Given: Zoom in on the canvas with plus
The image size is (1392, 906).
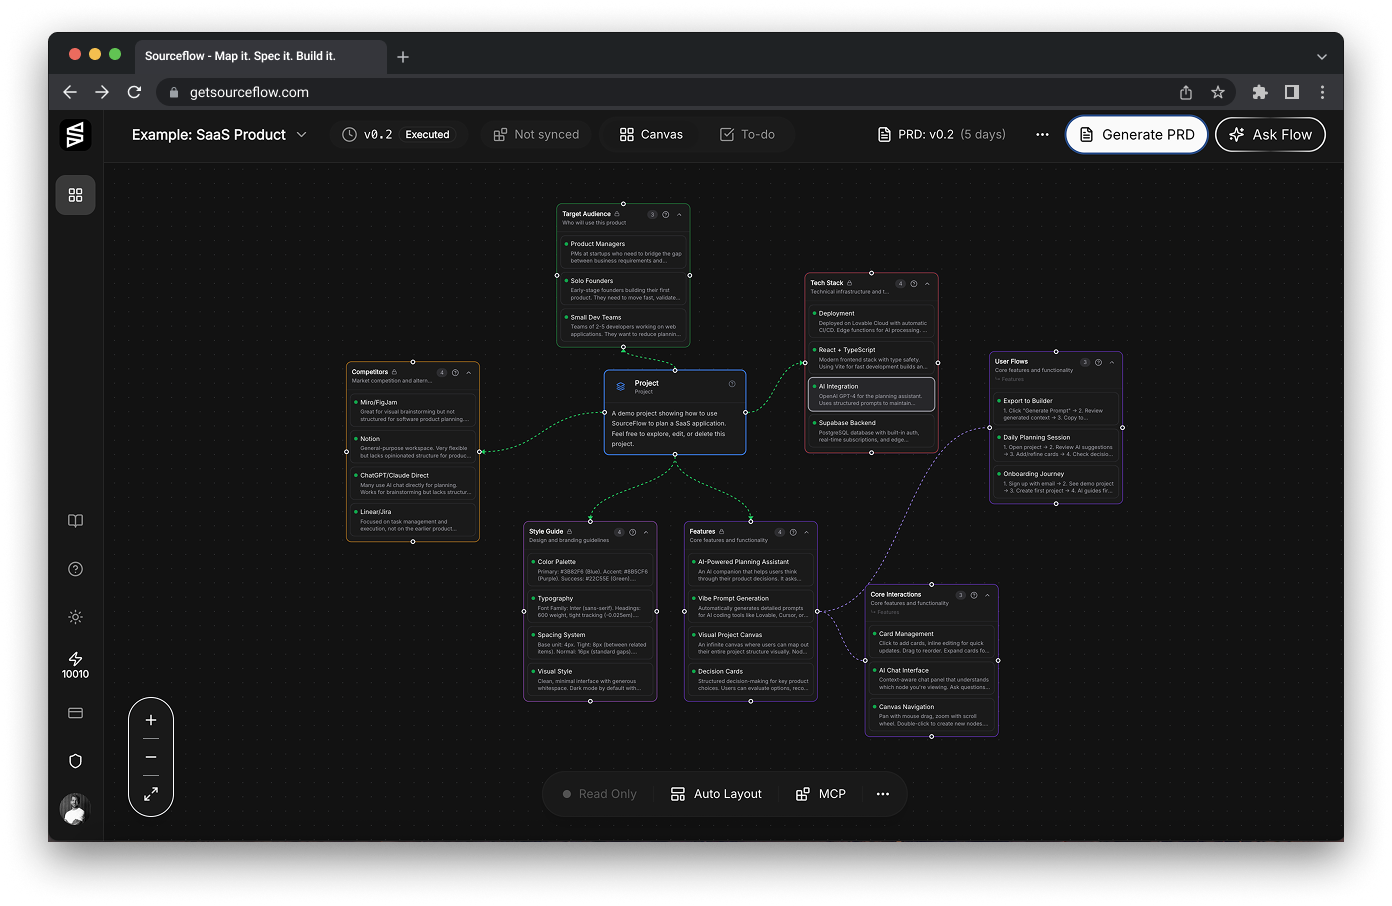Looking at the screenshot, I should coord(151,720).
